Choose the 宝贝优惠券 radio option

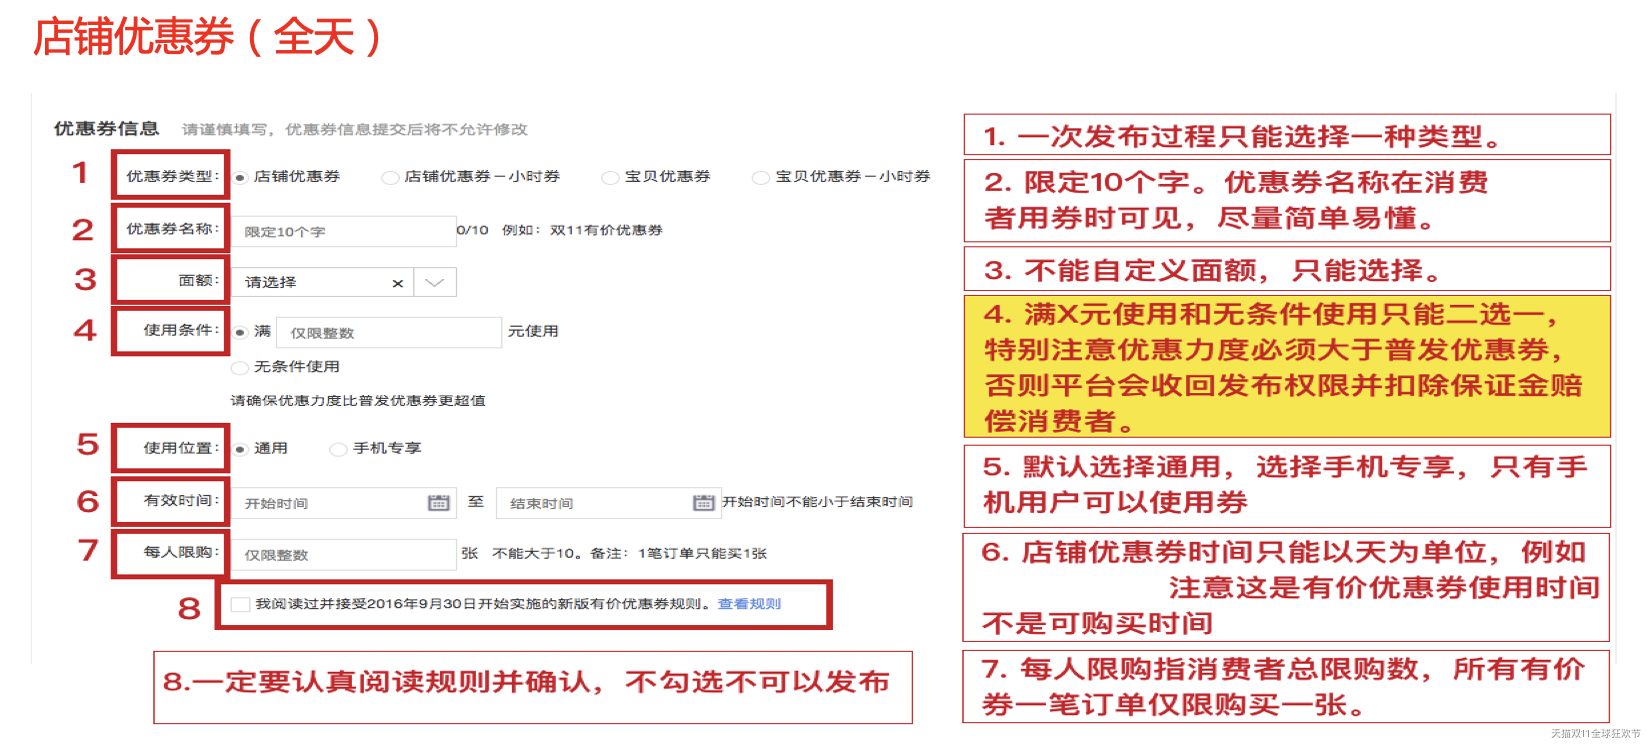click(x=610, y=178)
